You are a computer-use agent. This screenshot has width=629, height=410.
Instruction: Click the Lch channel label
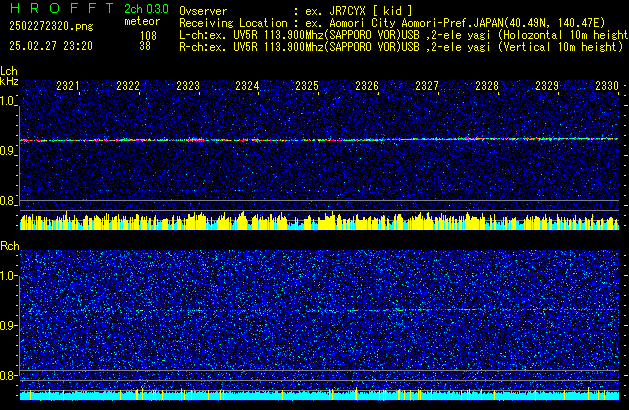[9, 71]
